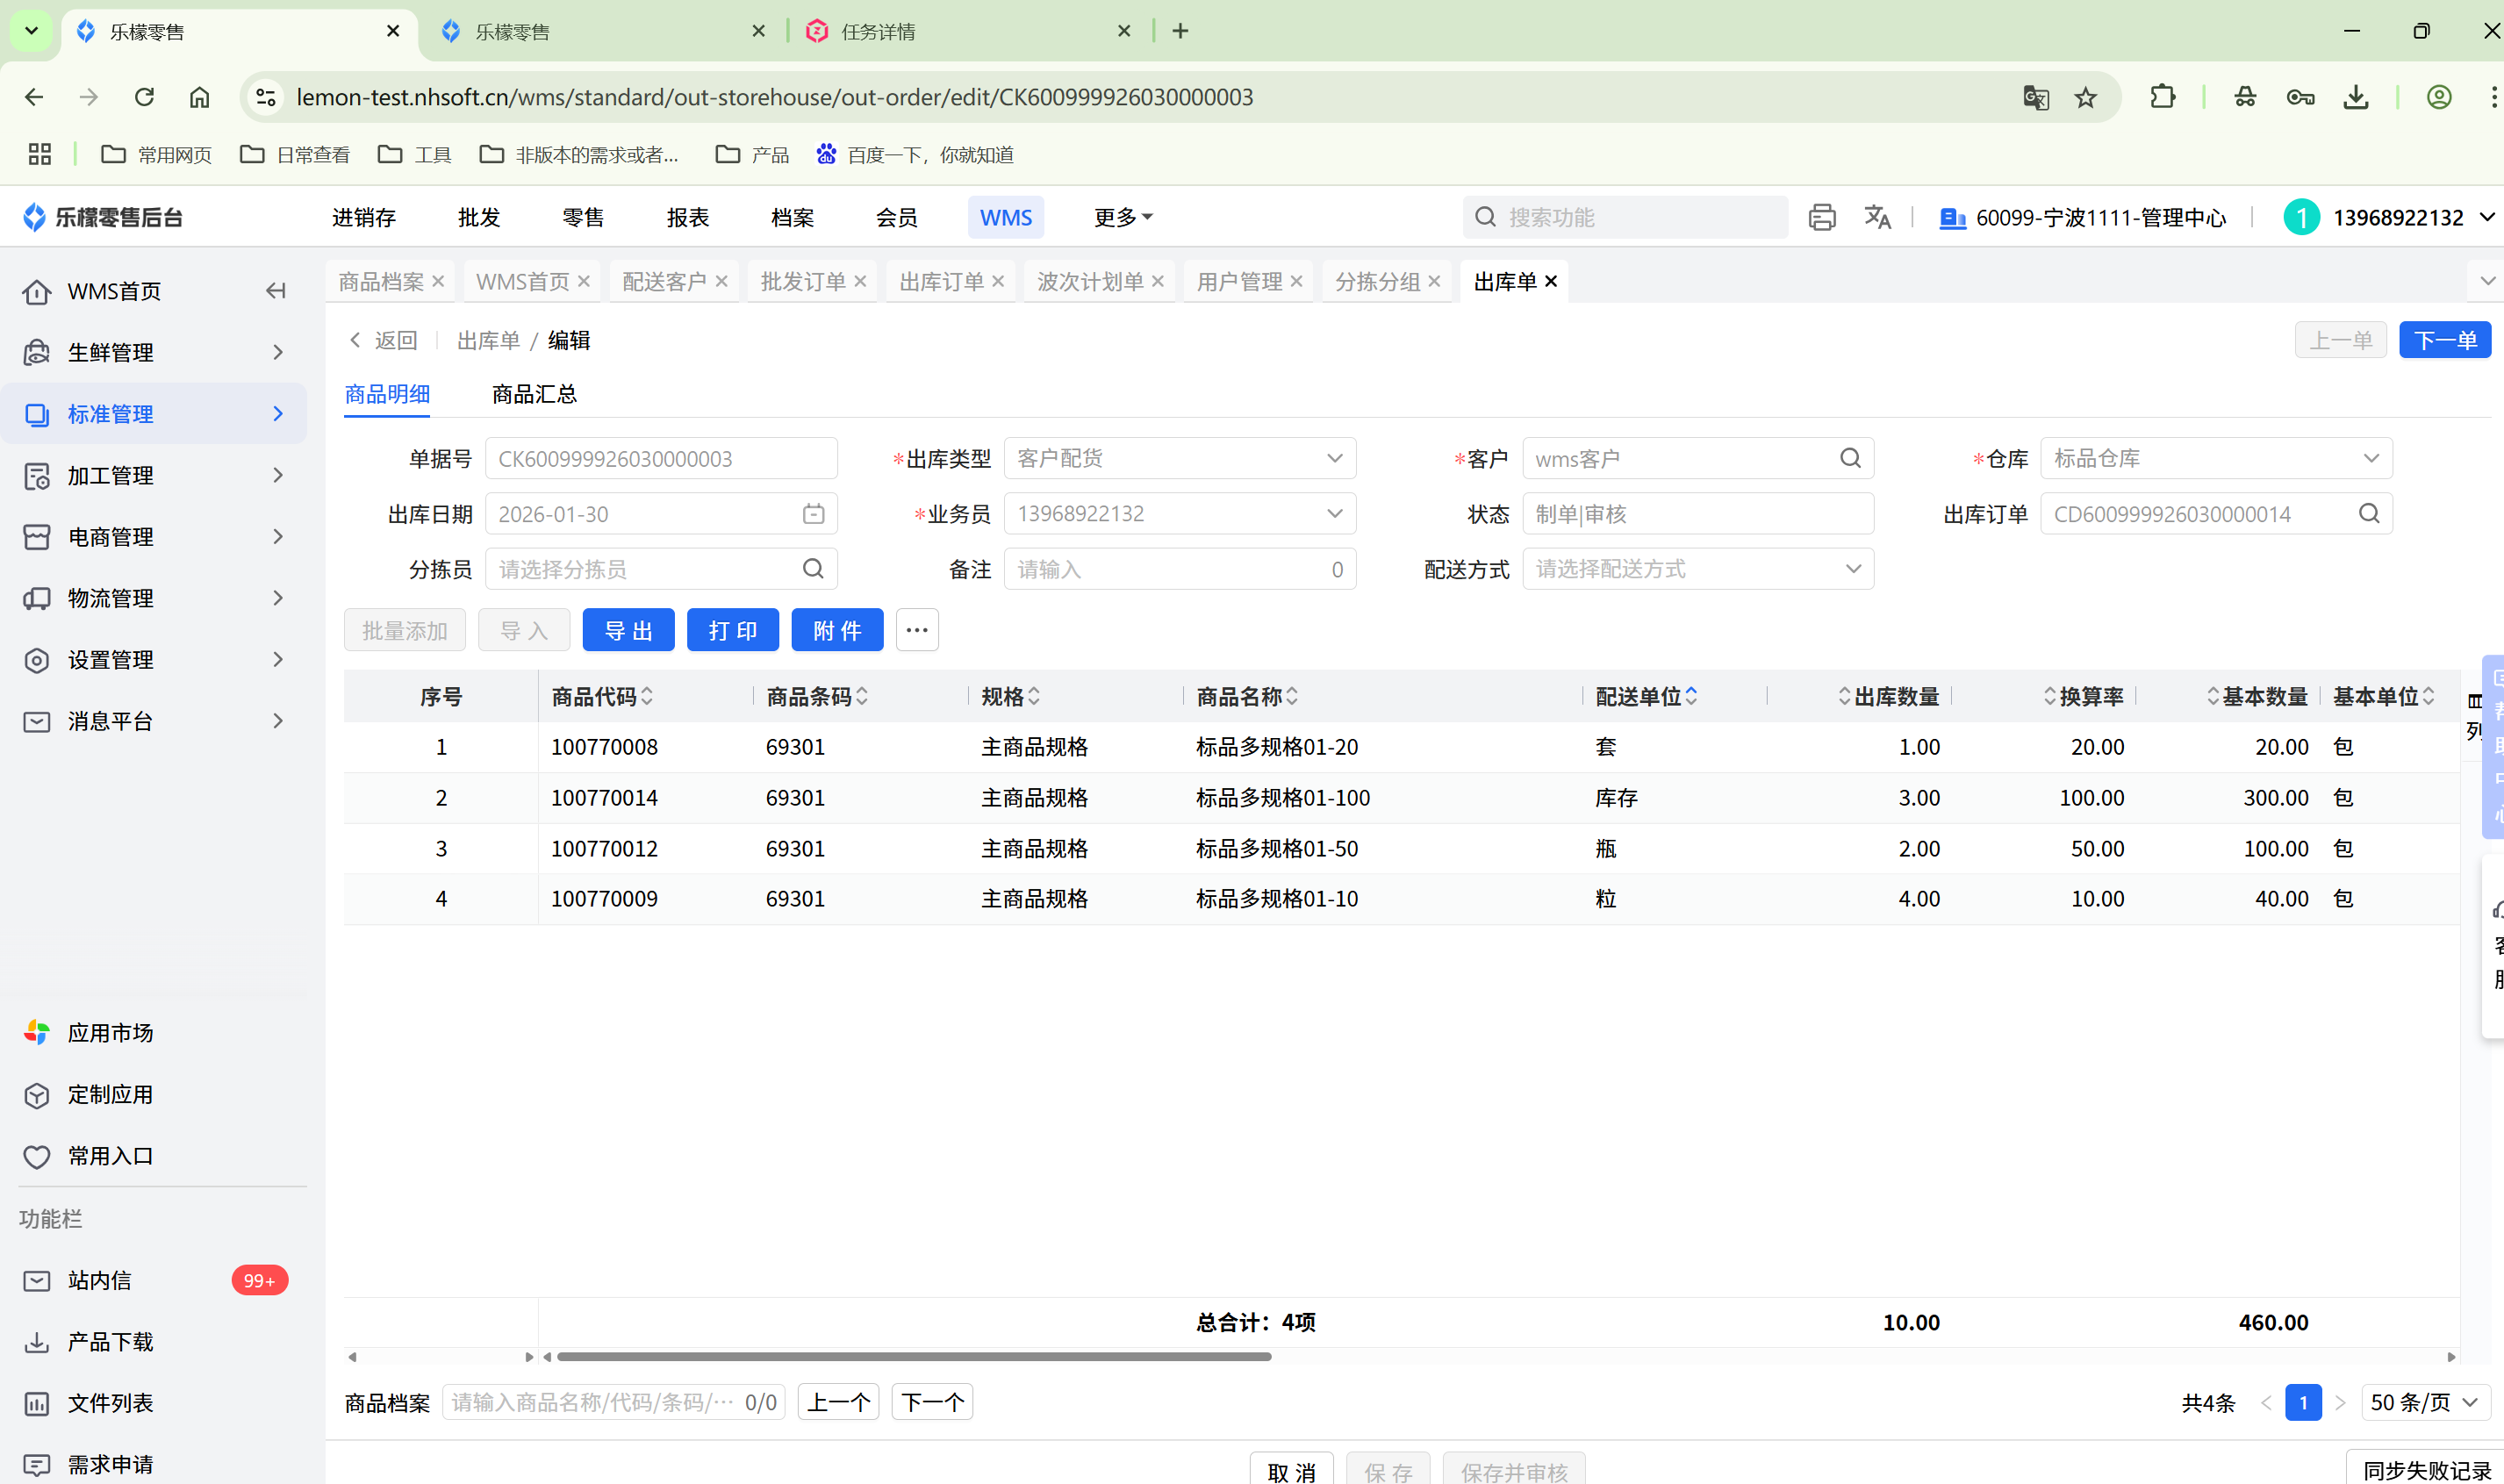Sort the table by 商品代码 column
Image resolution: width=2504 pixels, height=1484 pixels.
tap(647, 696)
